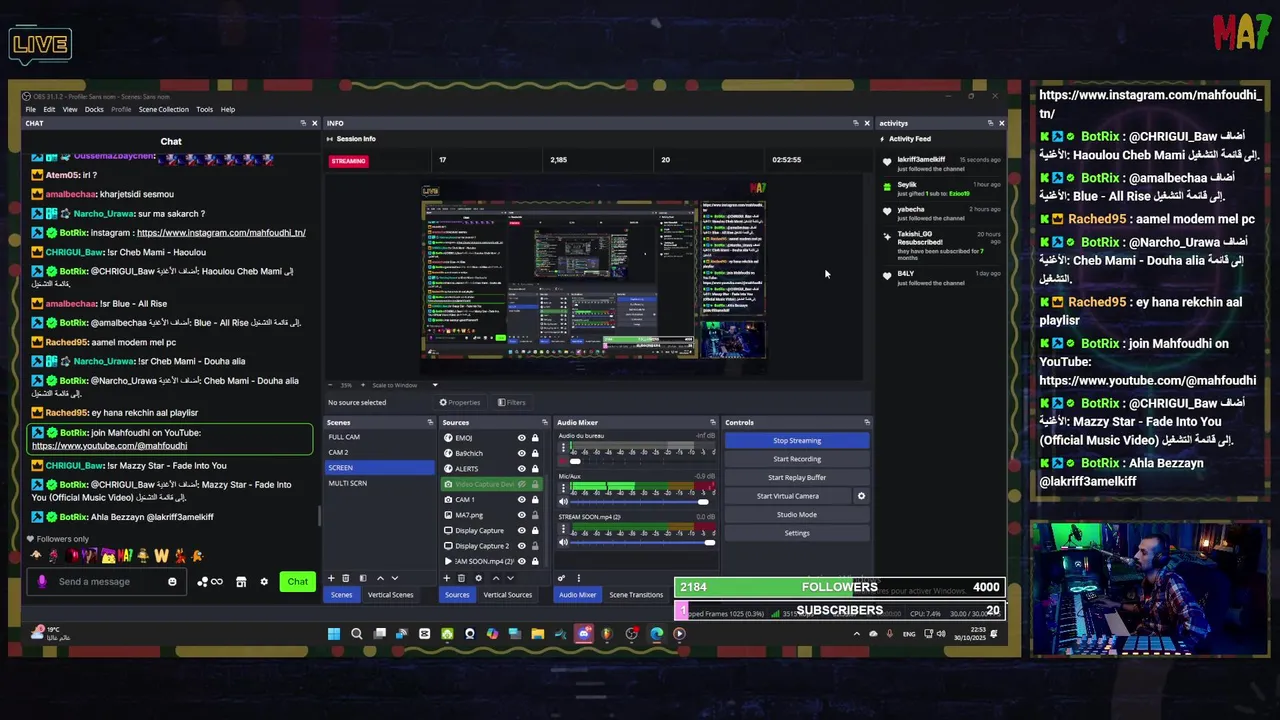Image resolution: width=1280 pixels, height=720 pixels.
Task: Move scene up with arrow in Scenes toolbar
Action: [x=380, y=578]
